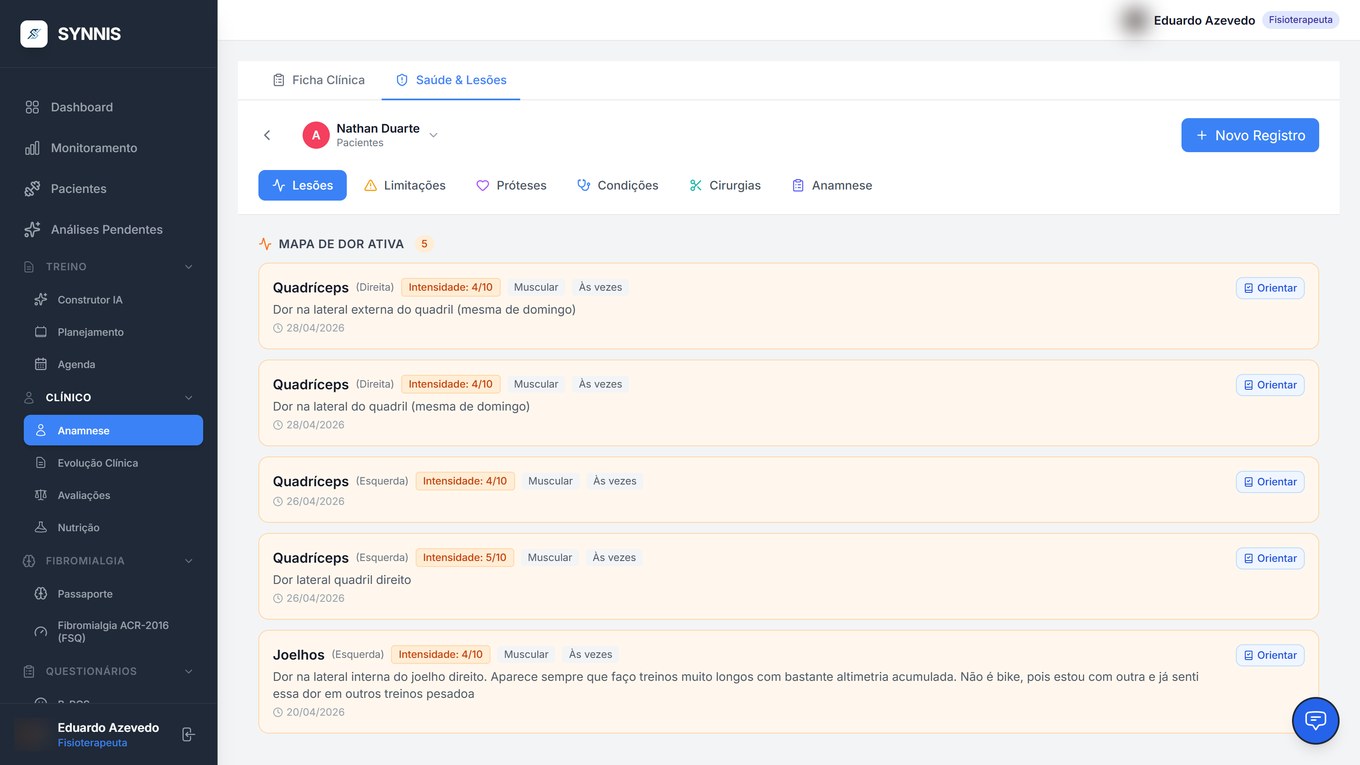Click the SYNNIS logo icon
This screenshot has width=1360, height=765.
click(x=34, y=34)
